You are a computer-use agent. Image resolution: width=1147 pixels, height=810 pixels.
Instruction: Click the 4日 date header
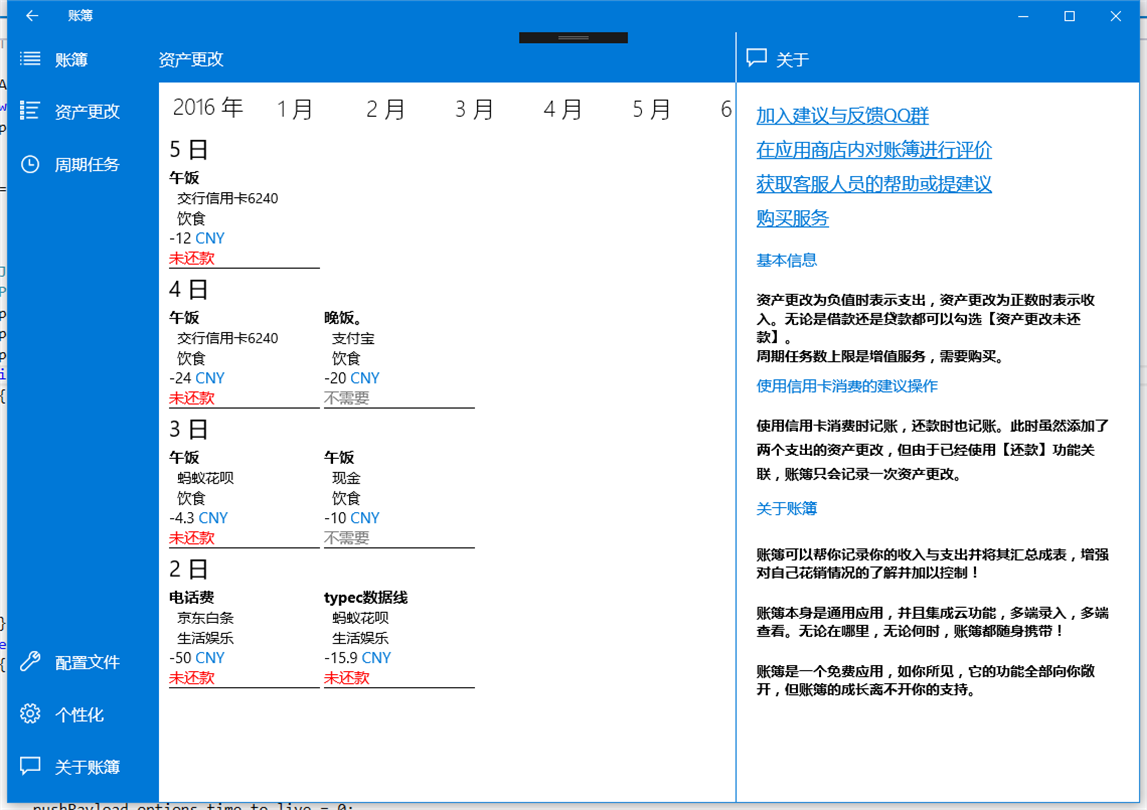[x=189, y=290]
